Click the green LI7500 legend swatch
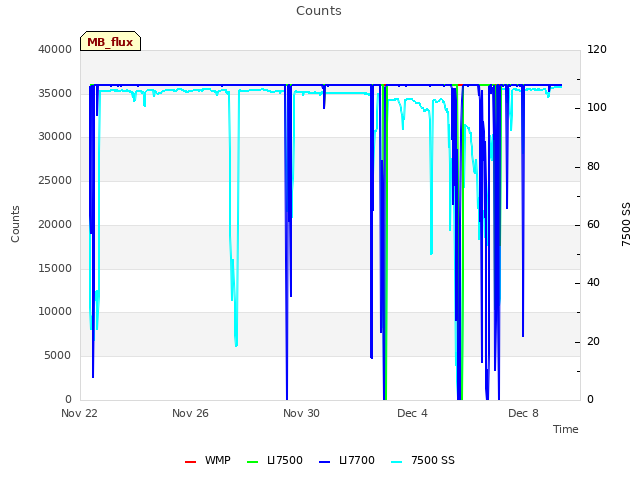This screenshot has width=640, height=480. 253,462
